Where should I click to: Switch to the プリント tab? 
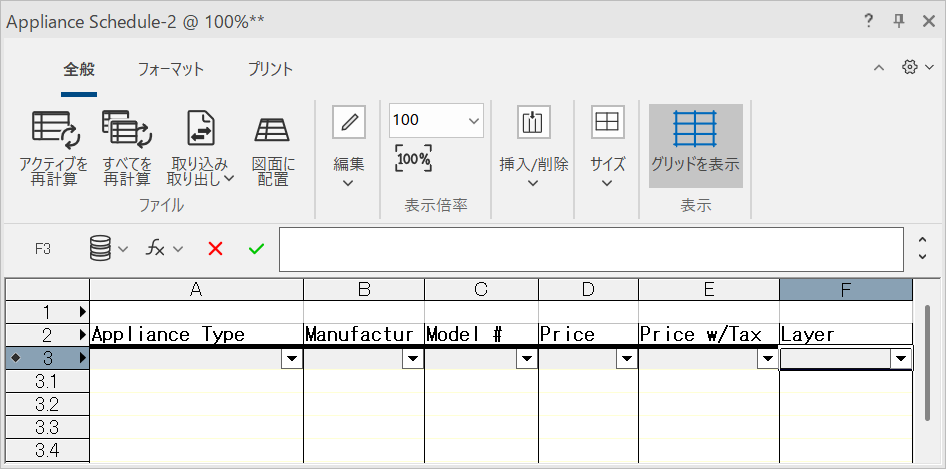coord(271,69)
